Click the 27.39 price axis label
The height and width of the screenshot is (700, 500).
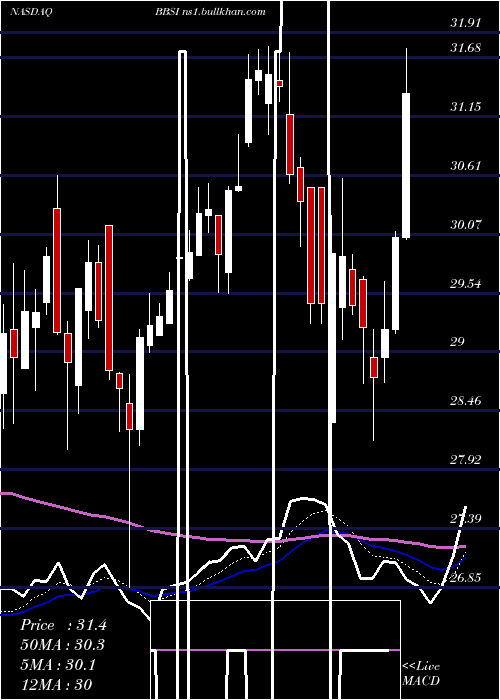tap(466, 518)
